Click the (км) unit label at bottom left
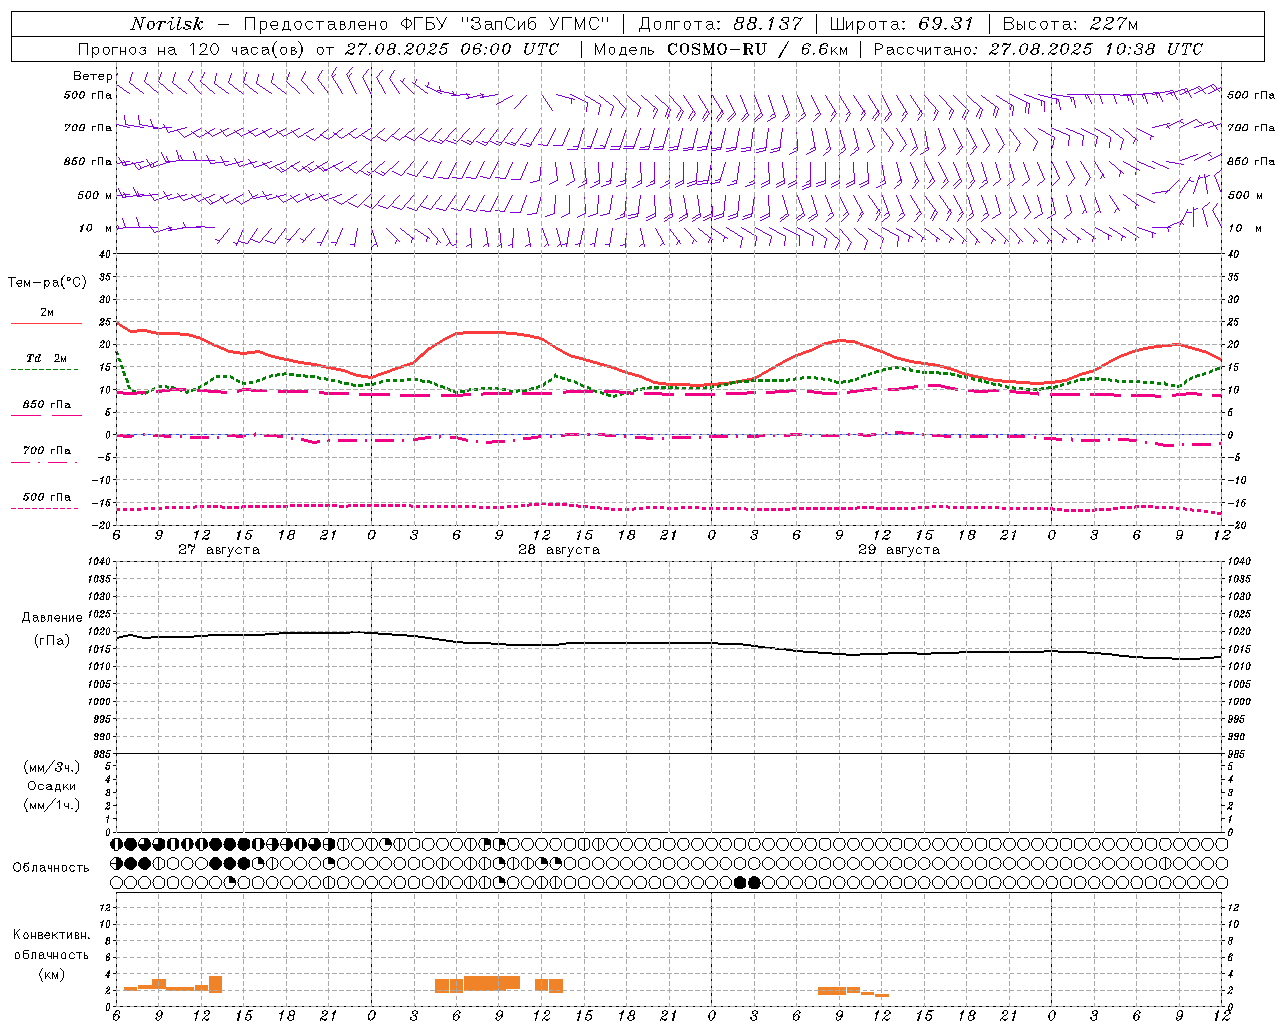This screenshot has height=1024, width=1280. click(51, 973)
